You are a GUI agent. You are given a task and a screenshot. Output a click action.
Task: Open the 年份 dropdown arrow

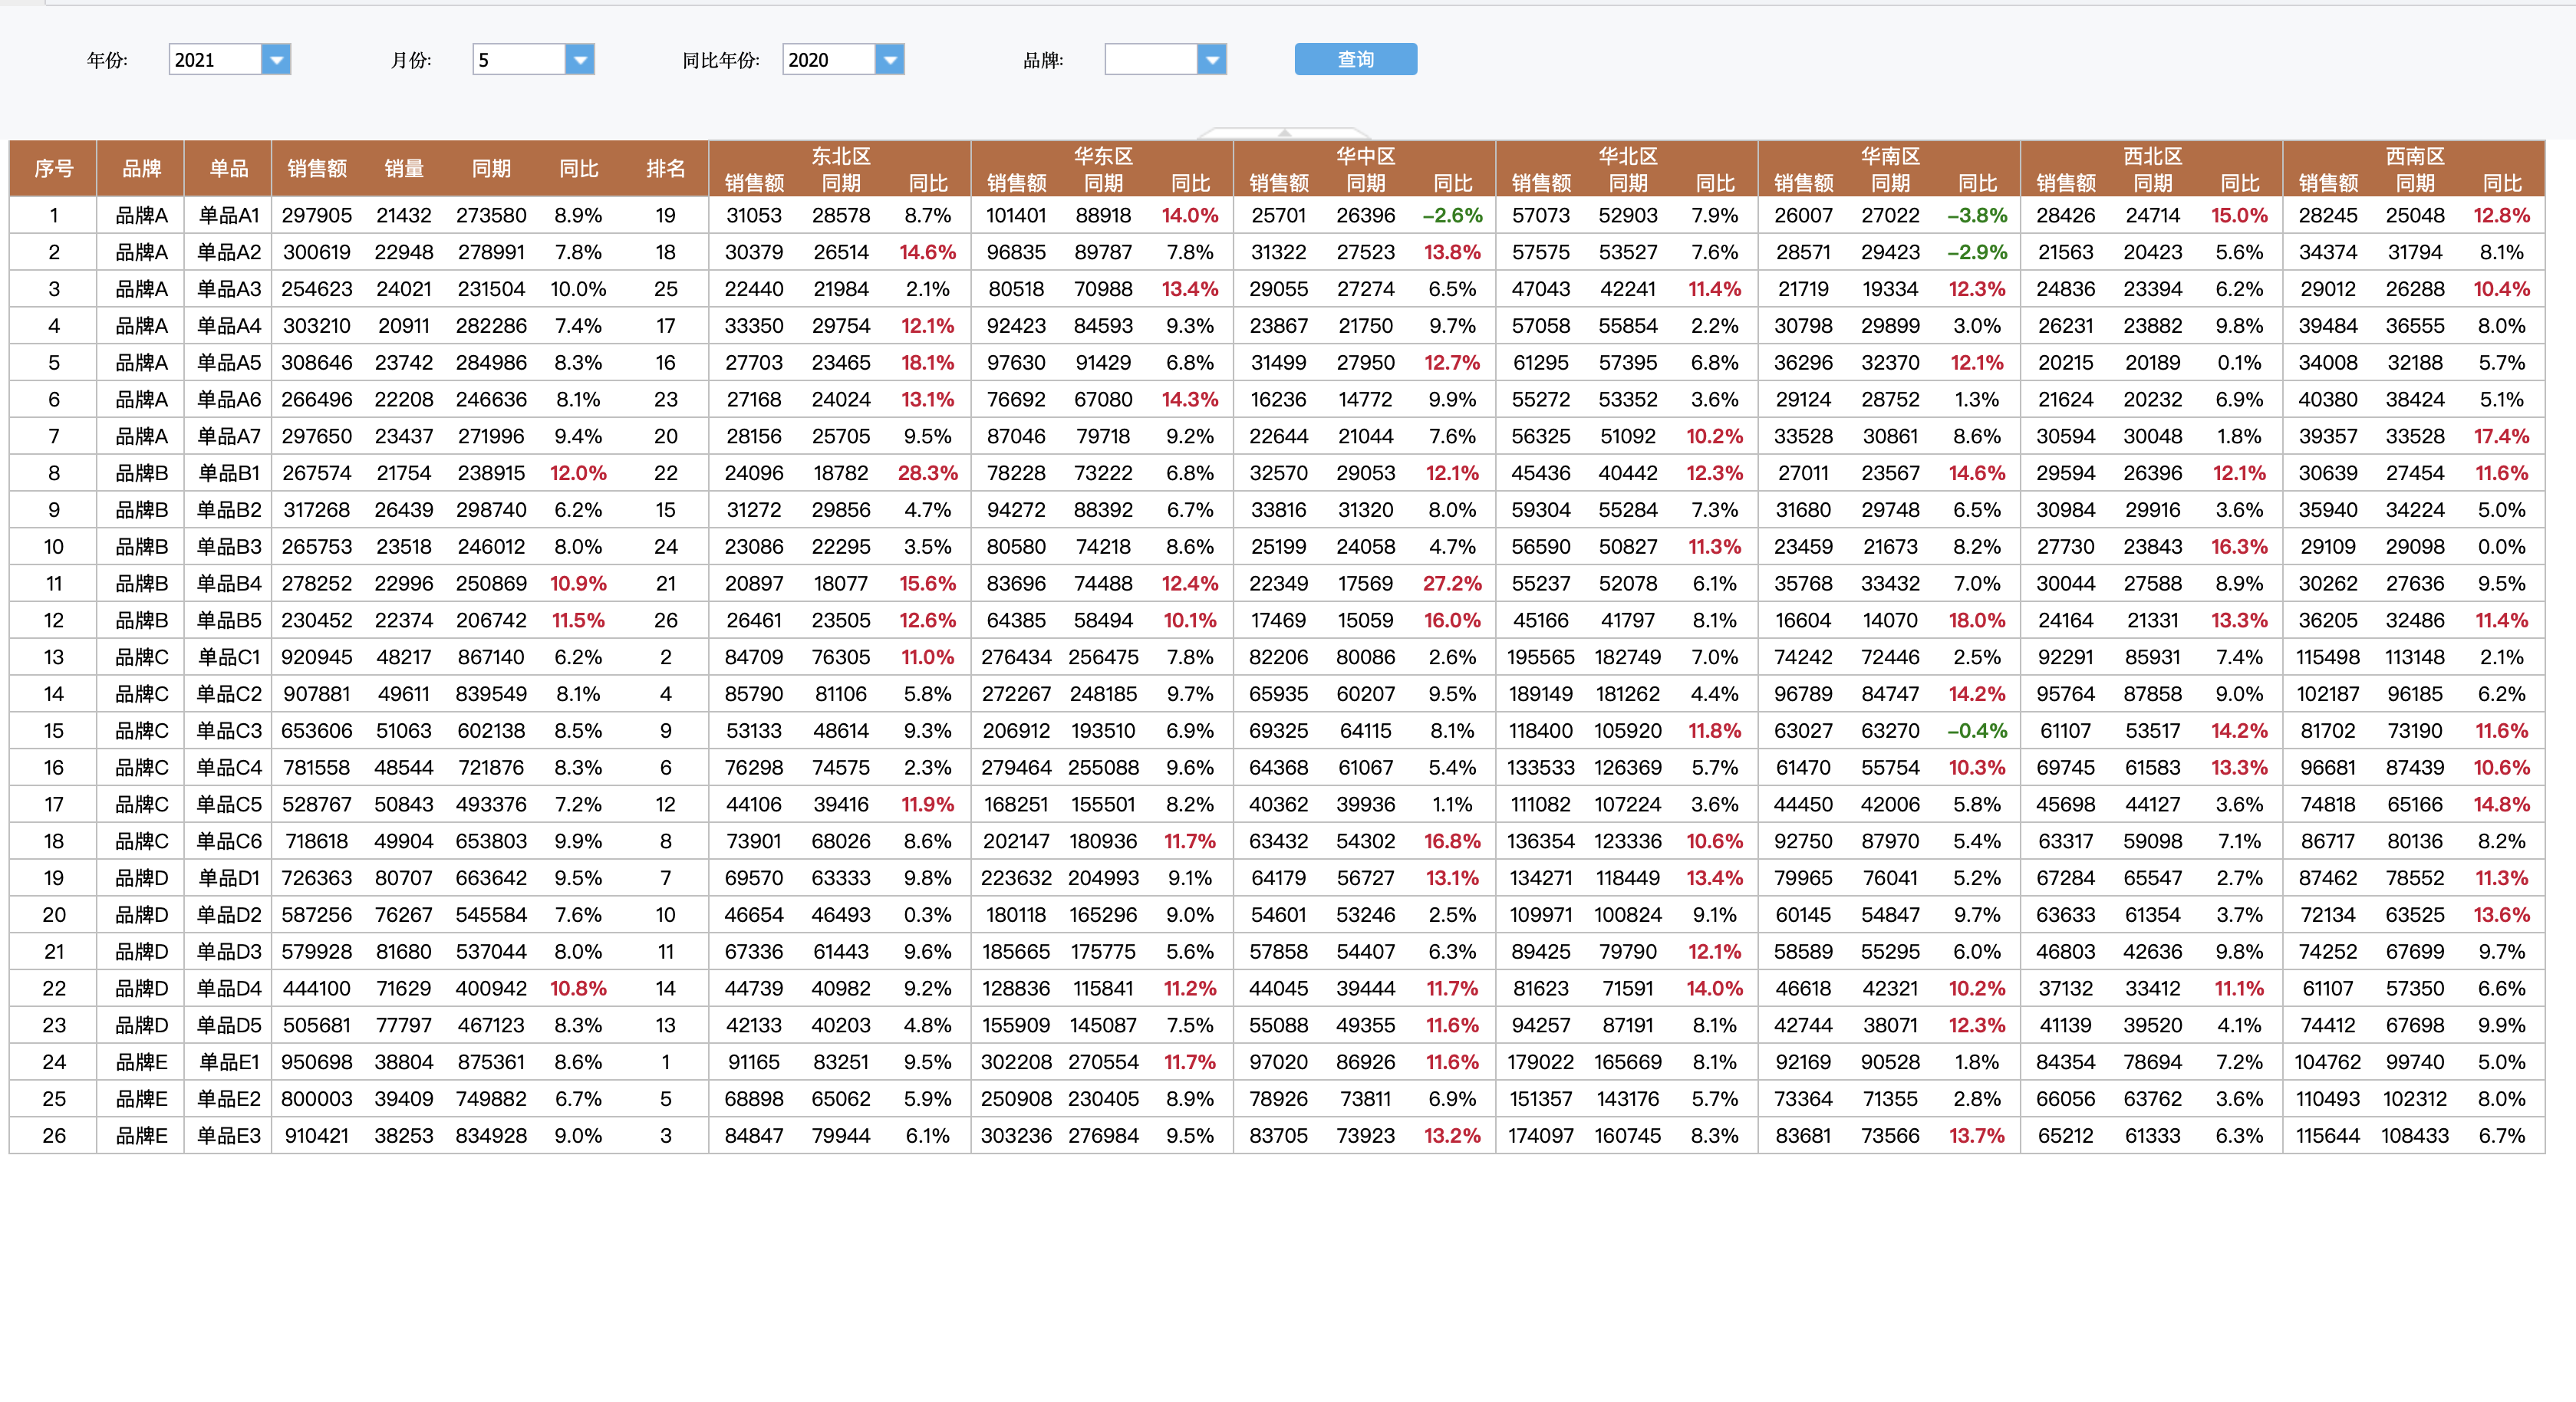pyautogui.click(x=276, y=60)
